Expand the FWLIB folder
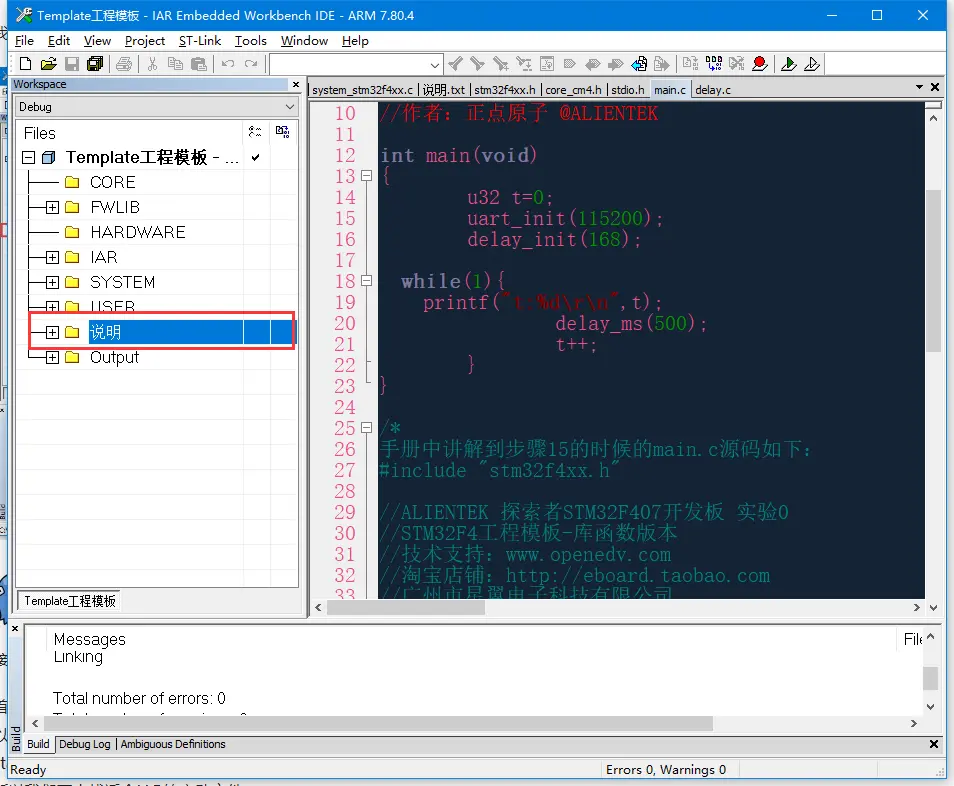Viewport: 954px width, 786px height. click(52, 207)
